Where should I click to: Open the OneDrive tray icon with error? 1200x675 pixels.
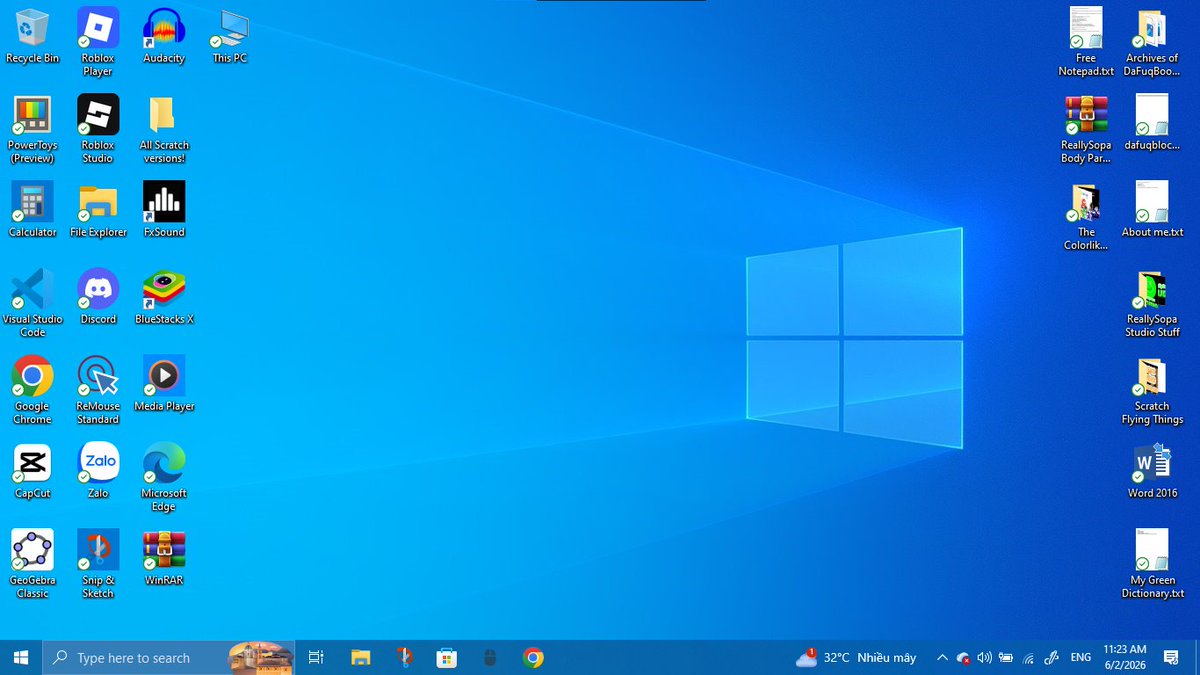[963, 657]
